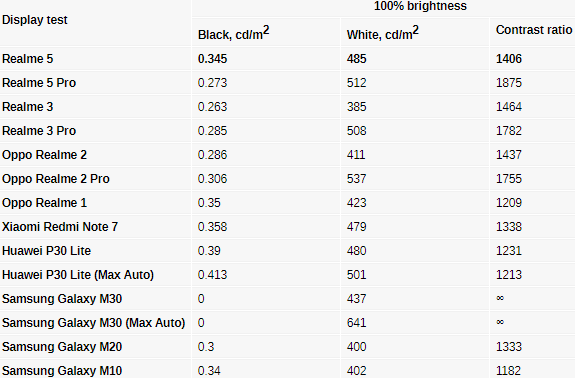Click the Contrast ratio column header
The width and height of the screenshot is (575, 378).
(534, 30)
